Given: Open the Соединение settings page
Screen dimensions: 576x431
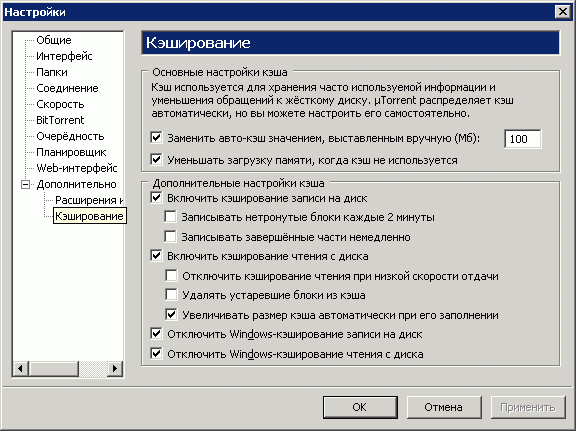Looking at the screenshot, I should [x=67, y=88].
